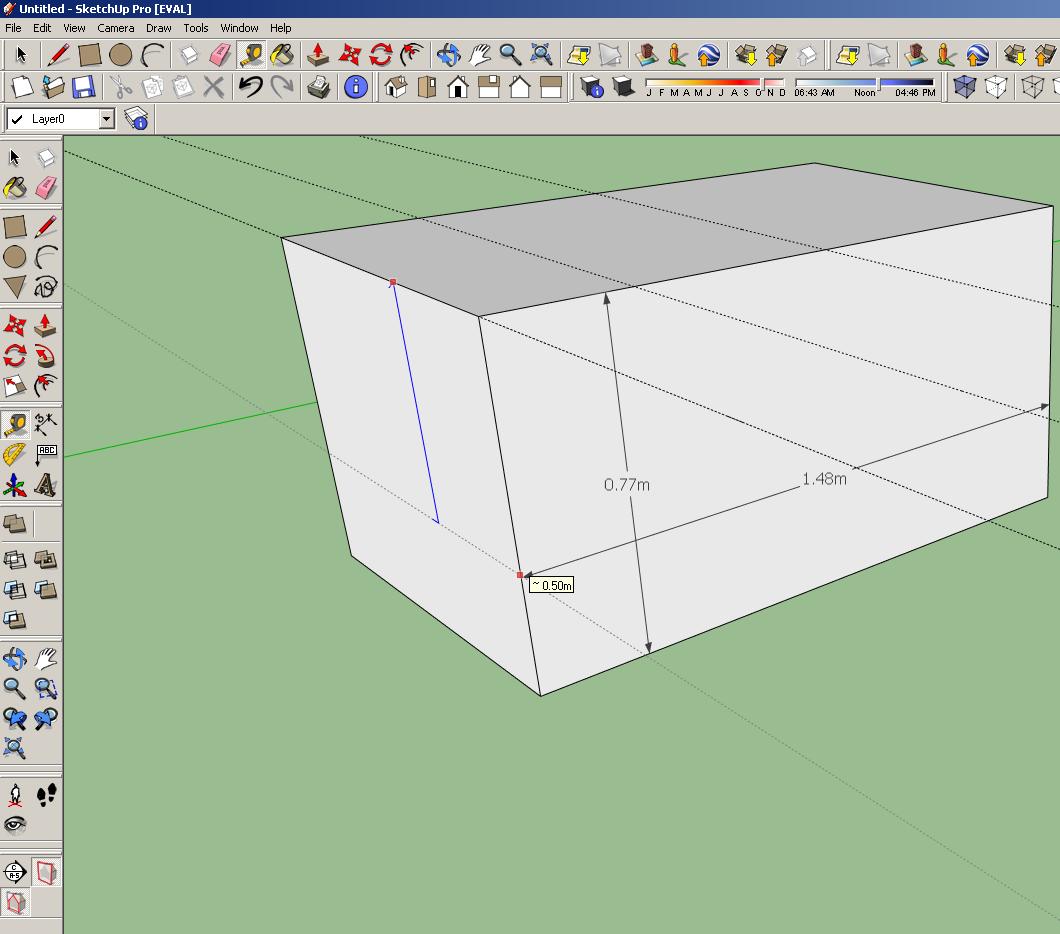
Task: Open the Layer0 layer dropdown
Action: [106, 119]
